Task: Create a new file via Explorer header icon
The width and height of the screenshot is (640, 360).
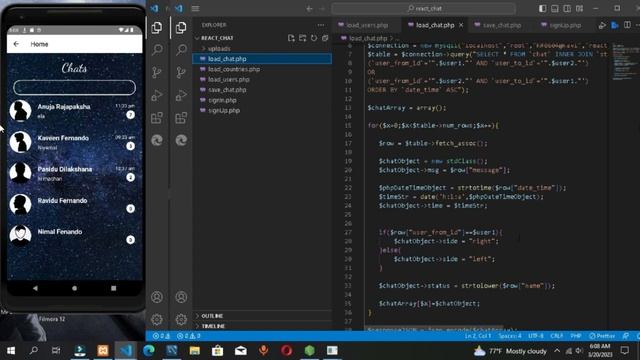Action: (291, 38)
